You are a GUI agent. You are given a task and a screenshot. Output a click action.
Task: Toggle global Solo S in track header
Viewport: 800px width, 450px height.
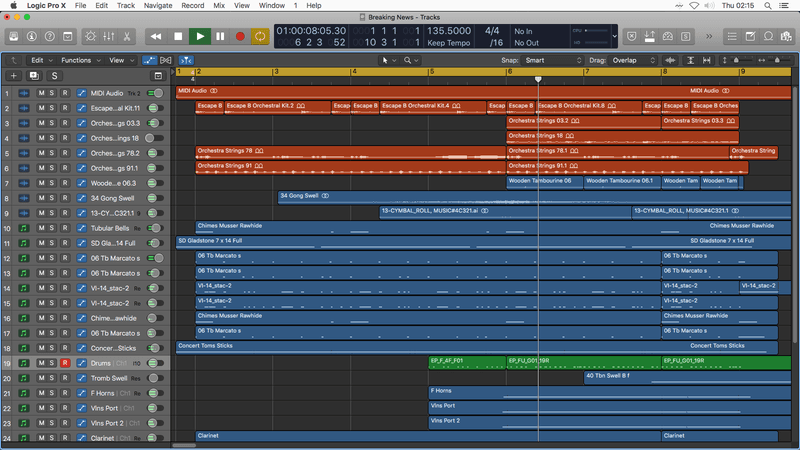[54, 76]
